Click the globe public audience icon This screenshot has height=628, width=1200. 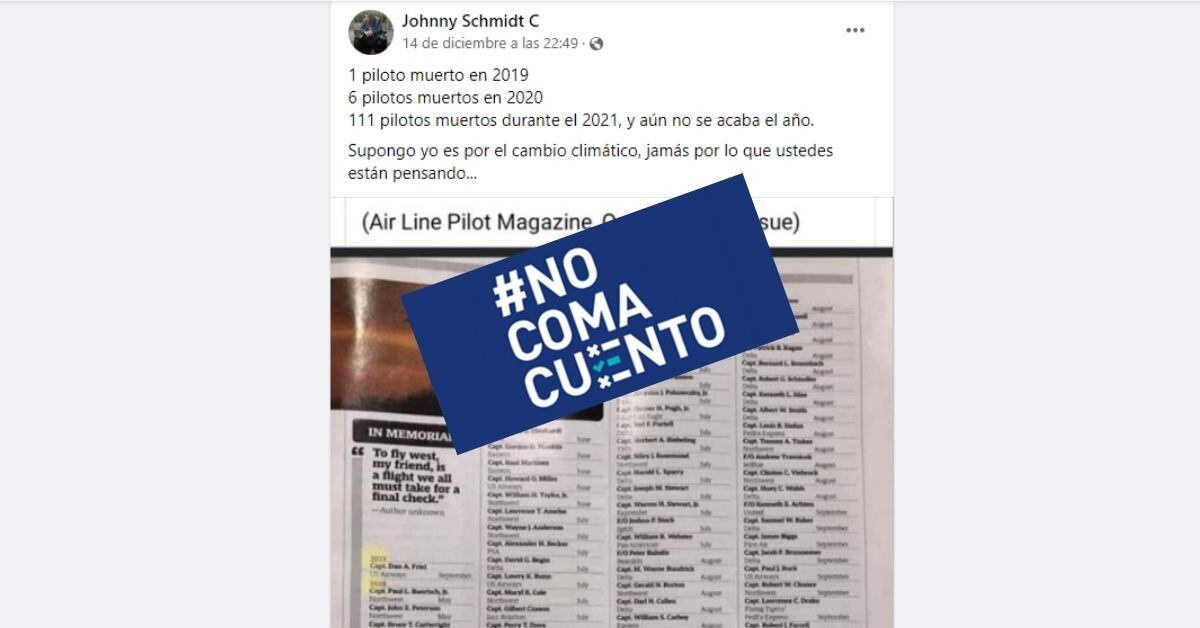[x=597, y=43]
